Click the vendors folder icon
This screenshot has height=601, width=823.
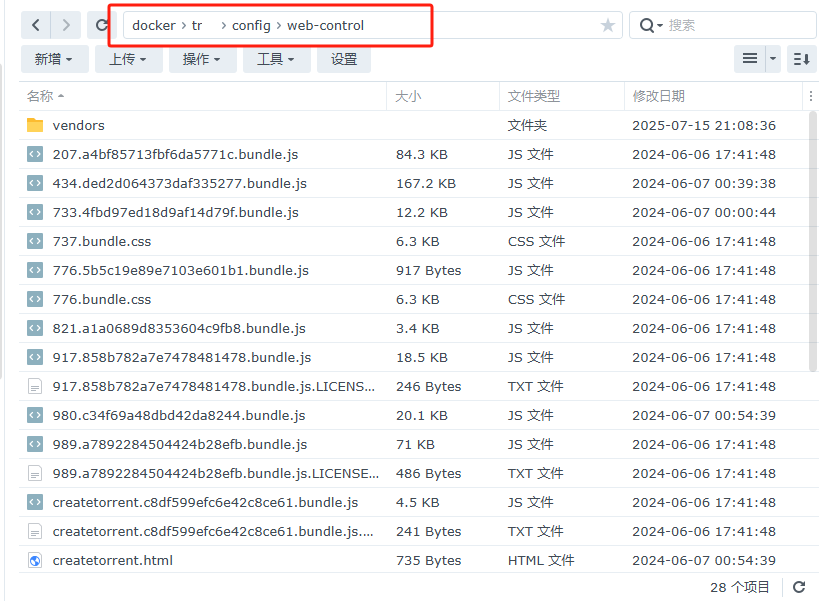pos(35,125)
